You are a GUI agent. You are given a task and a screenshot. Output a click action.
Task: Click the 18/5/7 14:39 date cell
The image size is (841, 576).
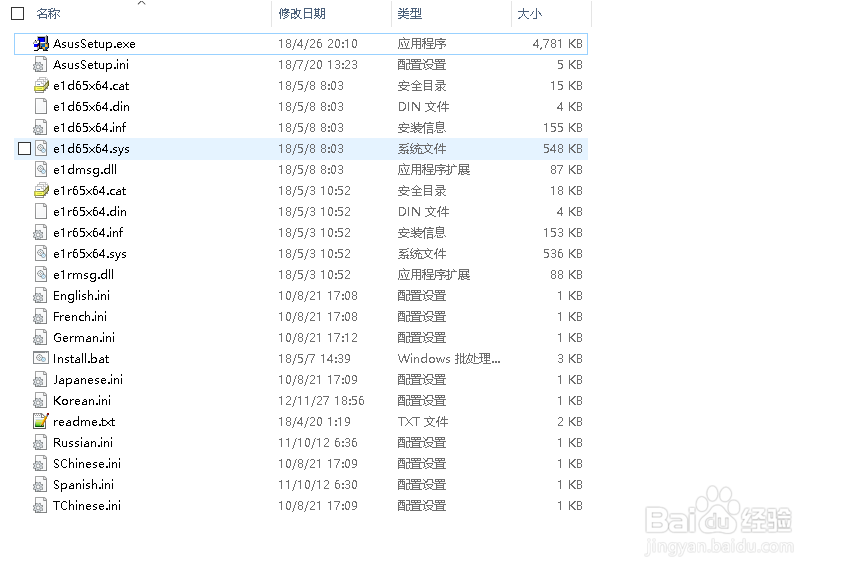tap(314, 358)
